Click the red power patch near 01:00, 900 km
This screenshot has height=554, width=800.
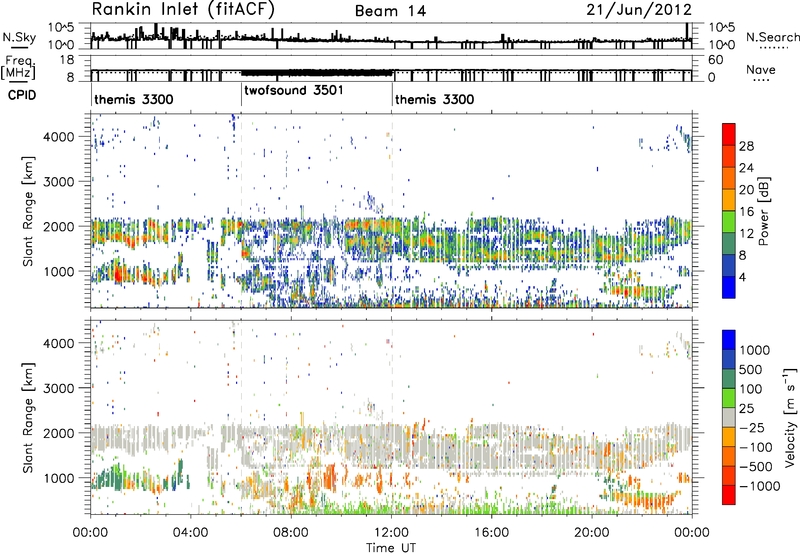118,275
